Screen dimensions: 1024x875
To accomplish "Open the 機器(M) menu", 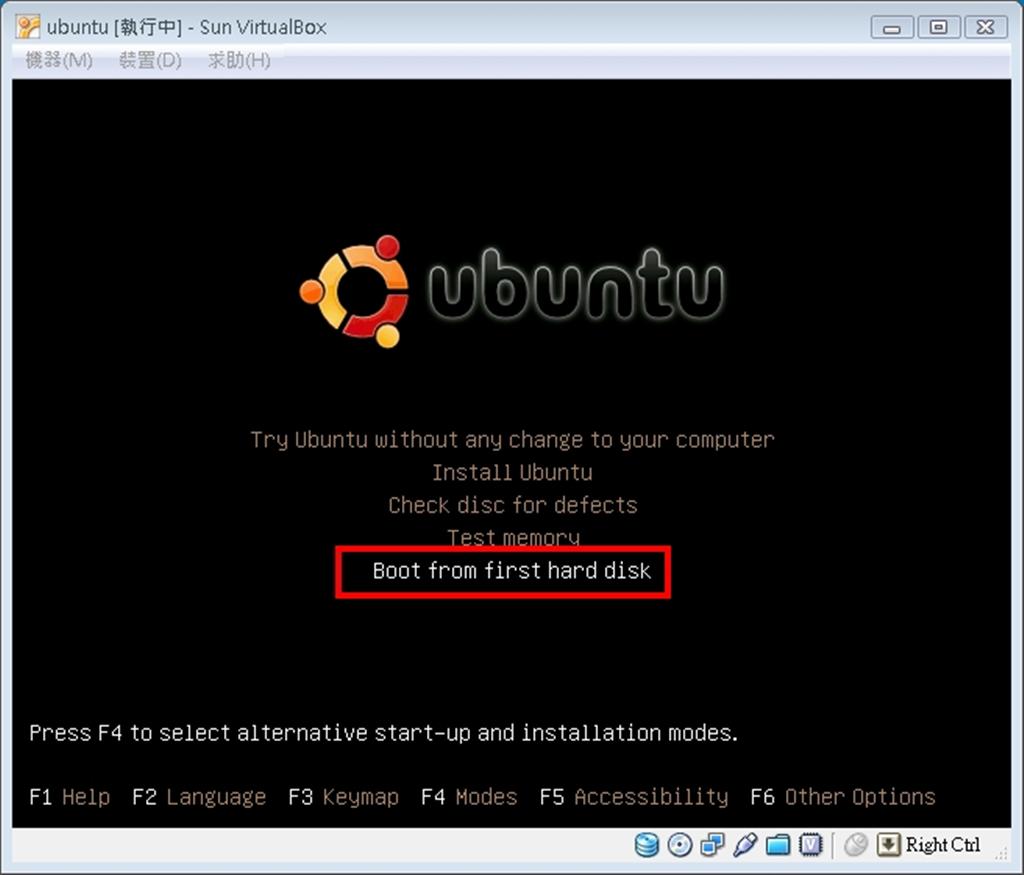I will 59,60.
